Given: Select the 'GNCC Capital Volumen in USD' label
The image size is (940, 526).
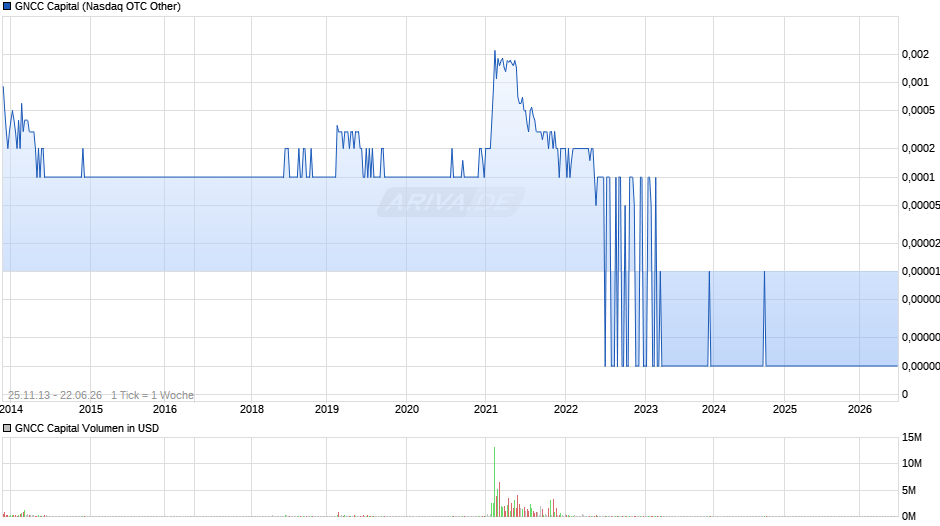Looking at the screenshot, I should pyautogui.click(x=87, y=428).
